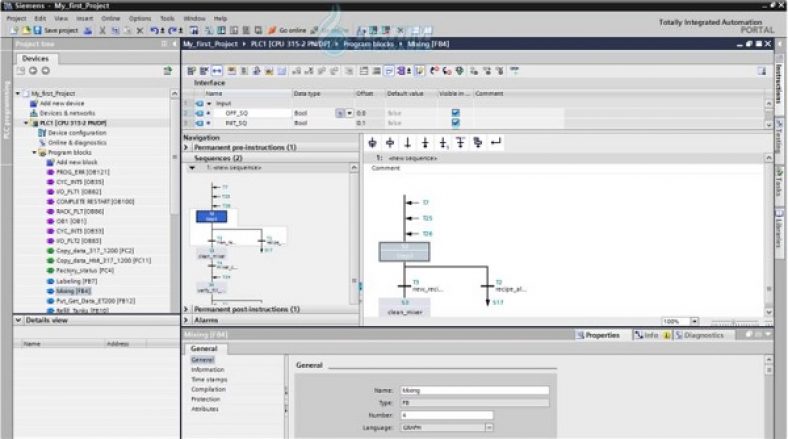This screenshot has height=439, width=788.
Task: Open the data type dropdown for OFF_SQ
Action: [x=349, y=113]
